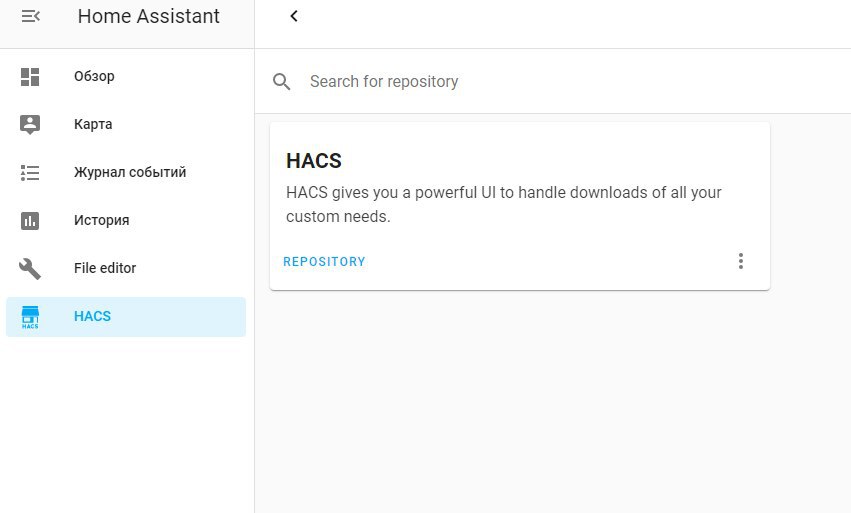Open the HACS card three-dot menu
The image size is (851, 513).
point(740,261)
